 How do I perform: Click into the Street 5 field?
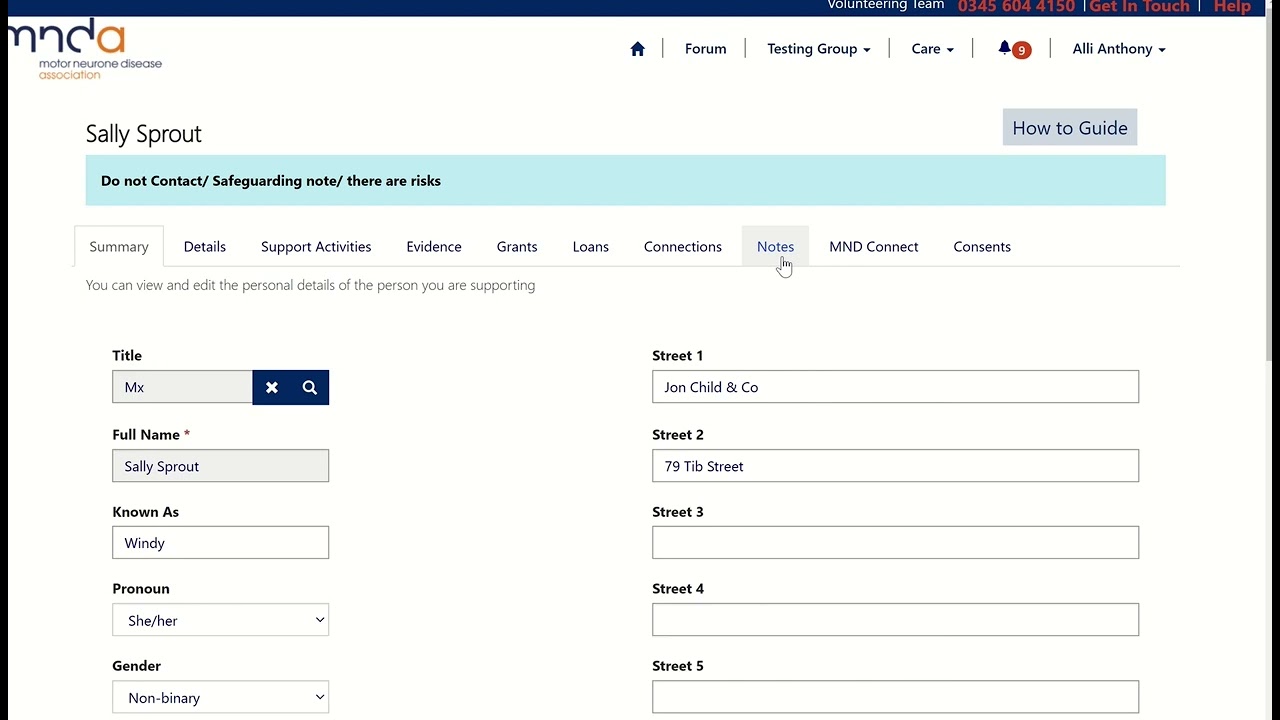click(895, 697)
